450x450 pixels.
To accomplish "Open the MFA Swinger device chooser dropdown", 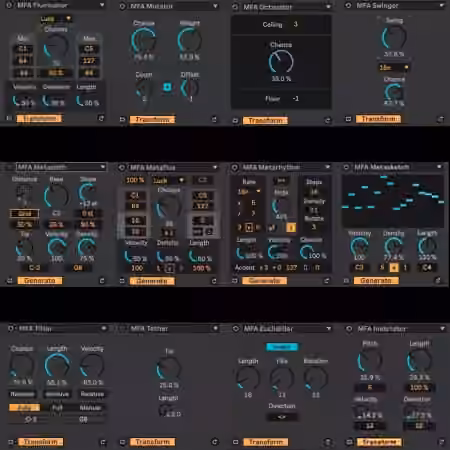I will pos(441,5).
